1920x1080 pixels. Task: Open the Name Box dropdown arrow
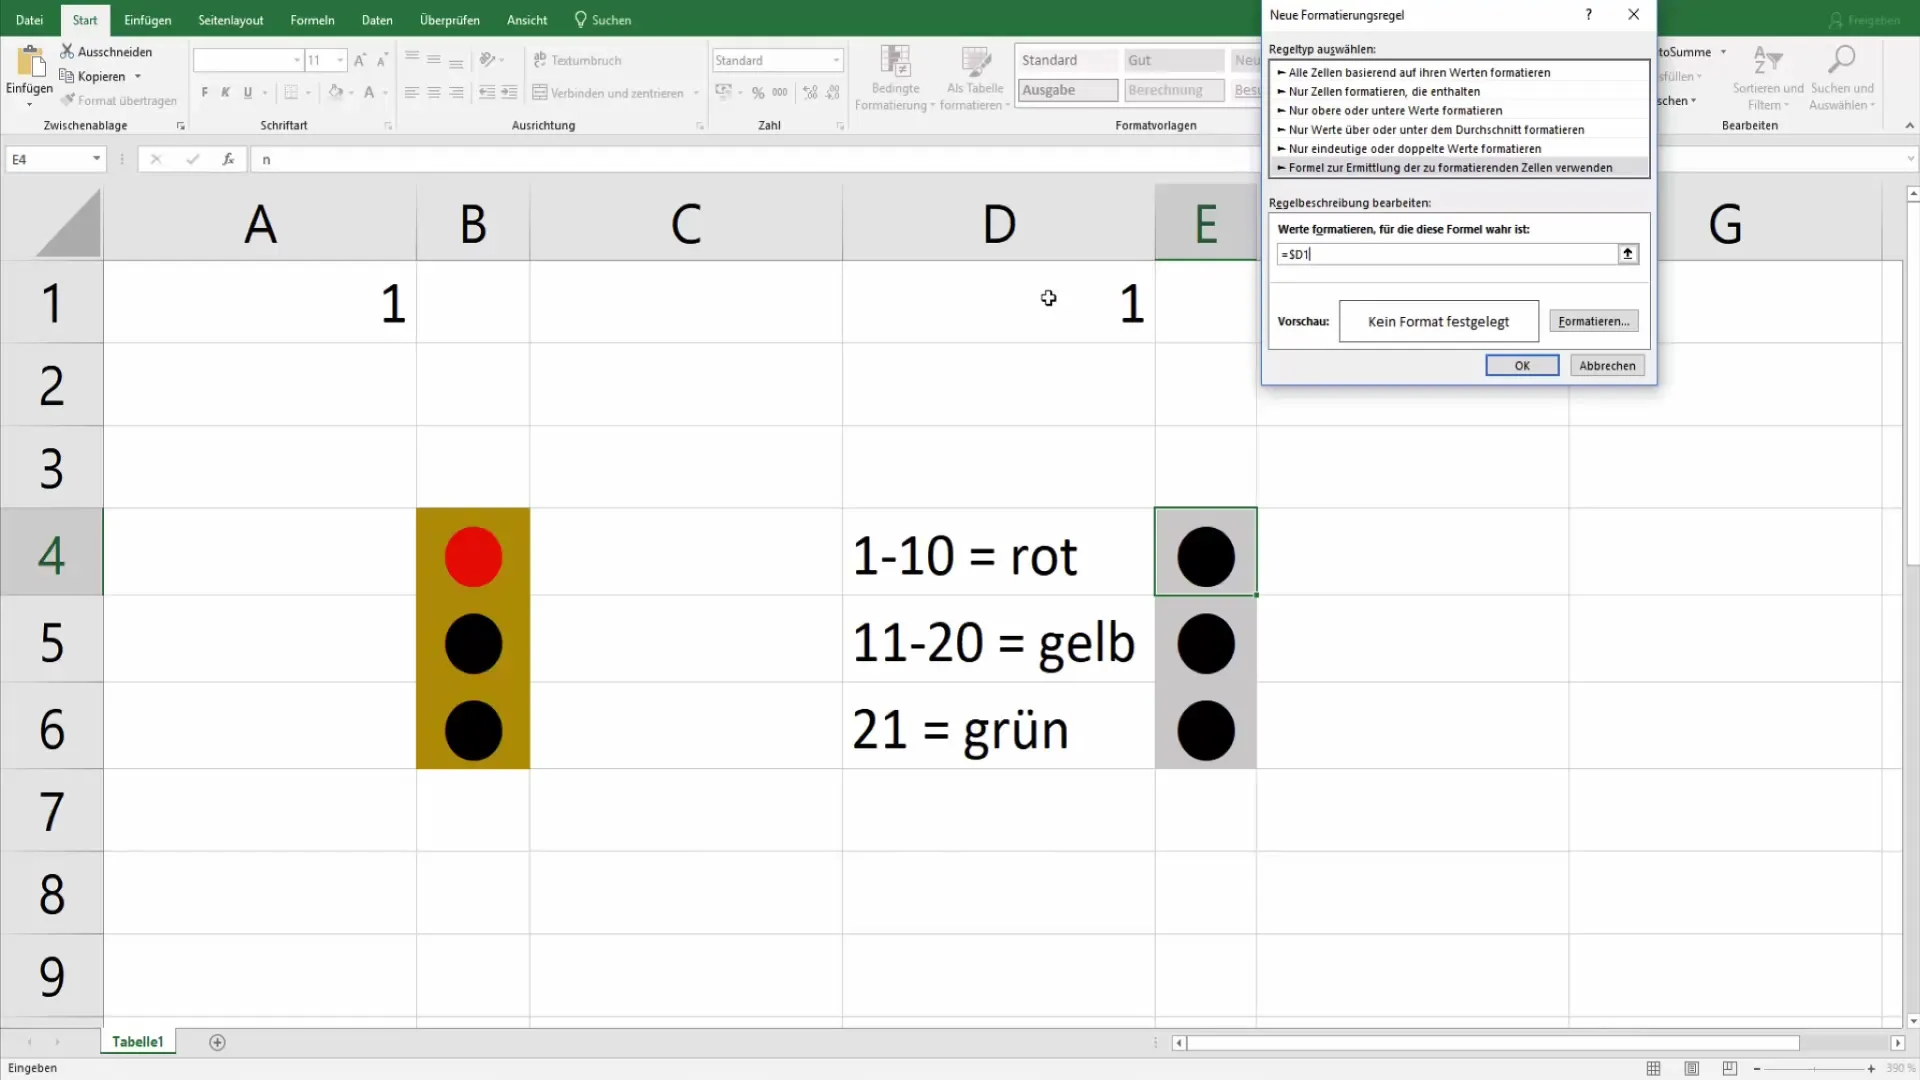coord(96,159)
